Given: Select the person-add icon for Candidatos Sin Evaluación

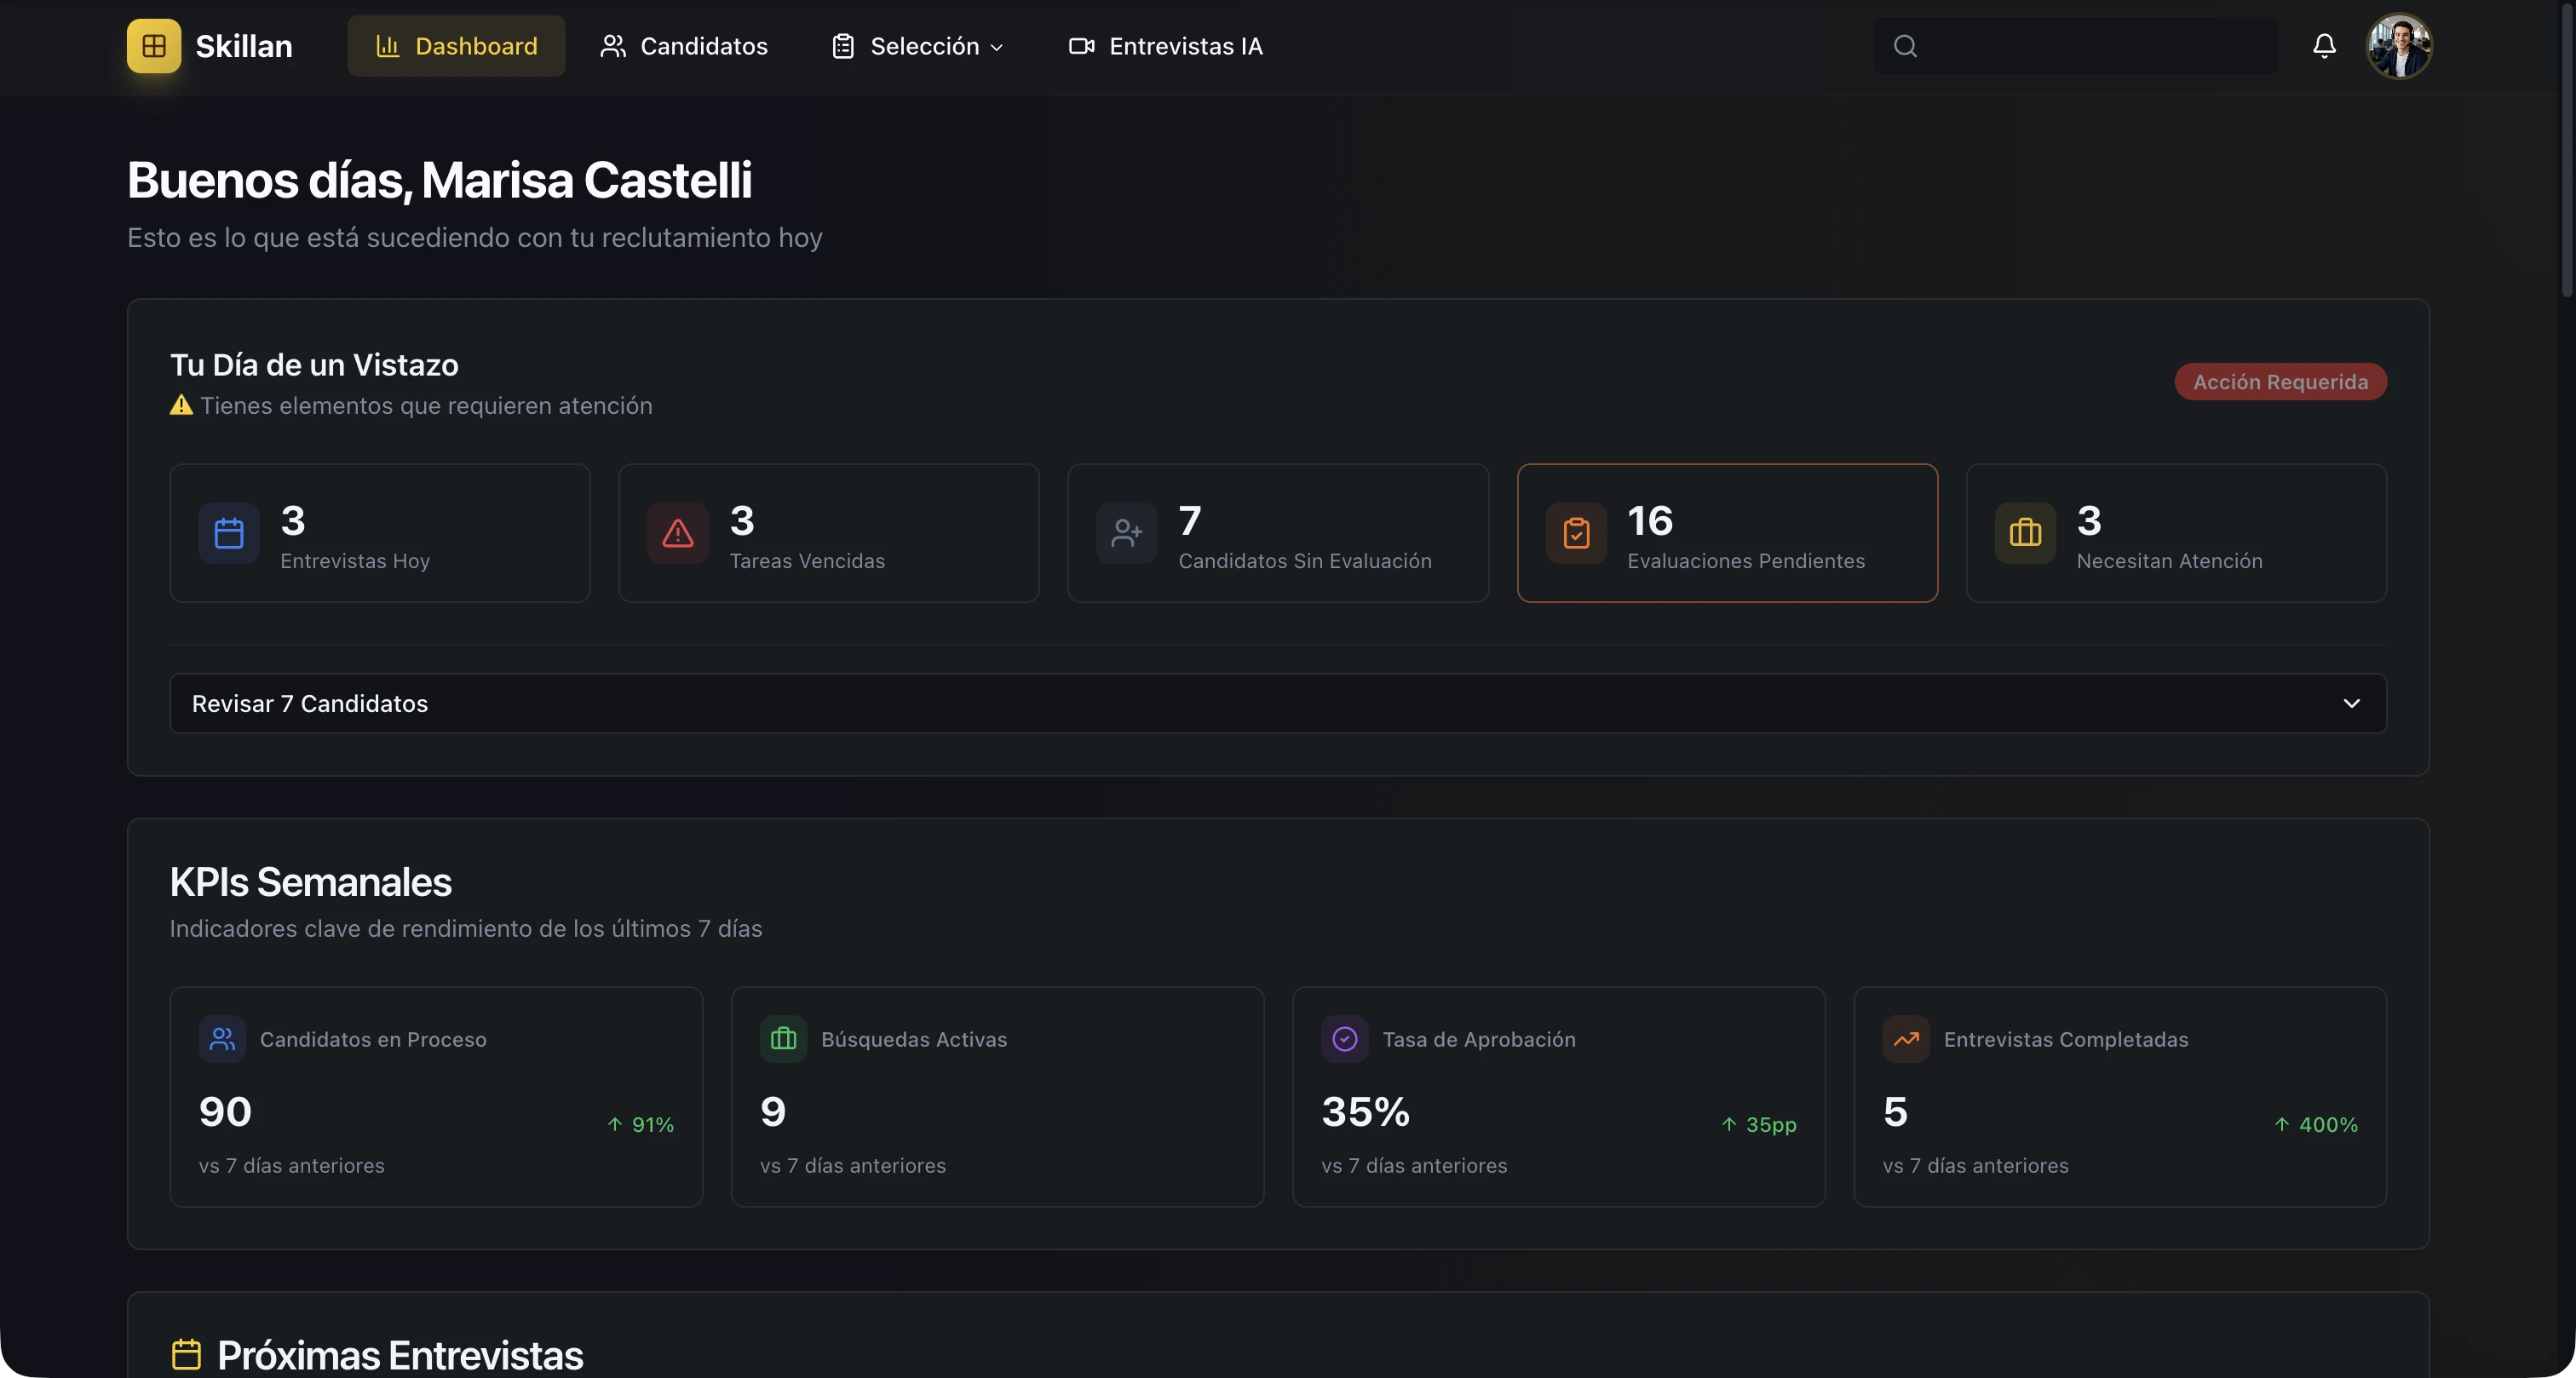Looking at the screenshot, I should pos(1127,533).
